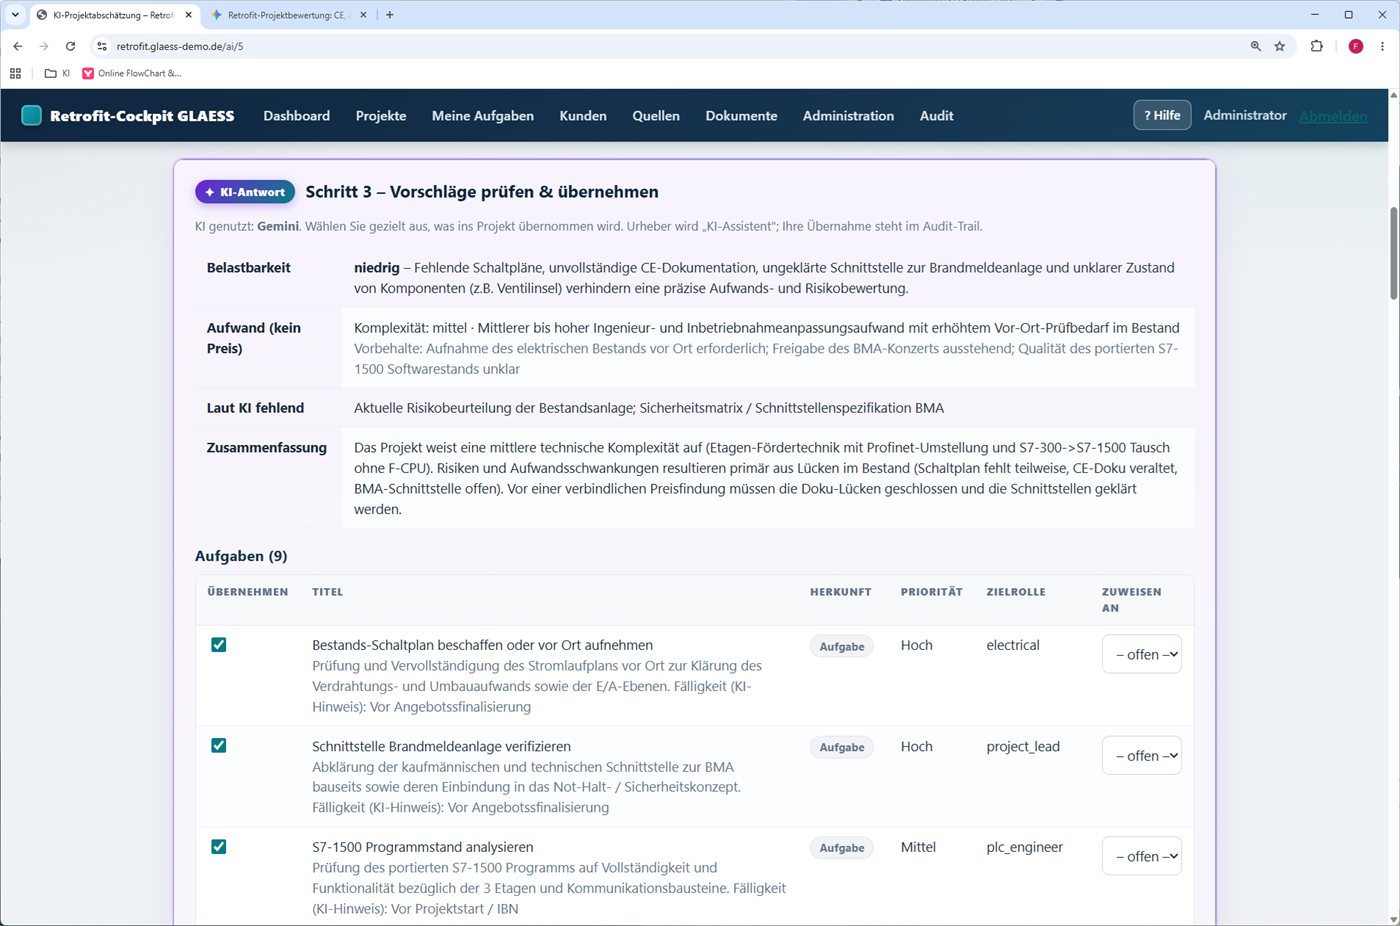This screenshot has width=1400, height=926.
Task: Open the Online FlowChart bookmark
Action: pyautogui.click(x=132, y=73)
